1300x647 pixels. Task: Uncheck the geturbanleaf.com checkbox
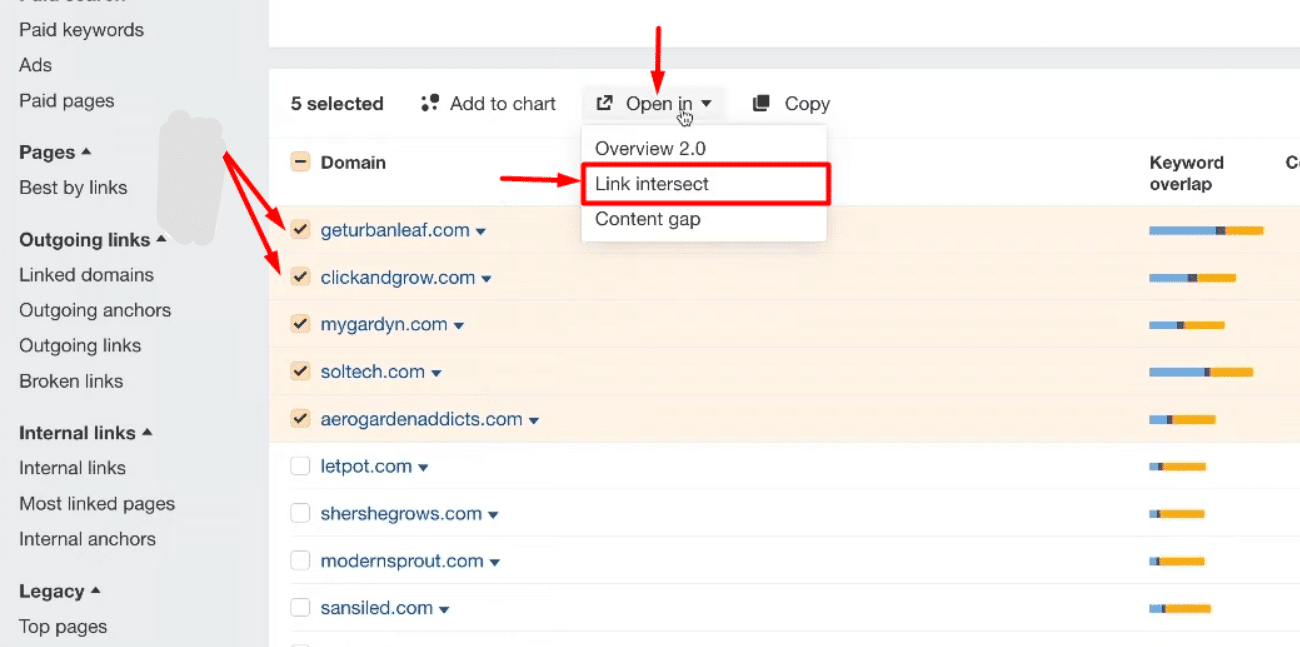(300, 230)
